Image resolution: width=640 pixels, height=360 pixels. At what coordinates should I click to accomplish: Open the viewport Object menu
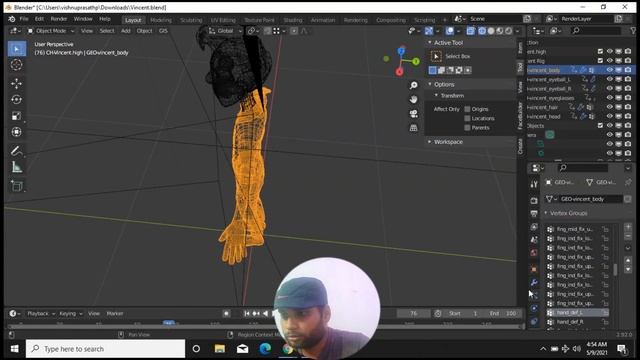[144, 31]
